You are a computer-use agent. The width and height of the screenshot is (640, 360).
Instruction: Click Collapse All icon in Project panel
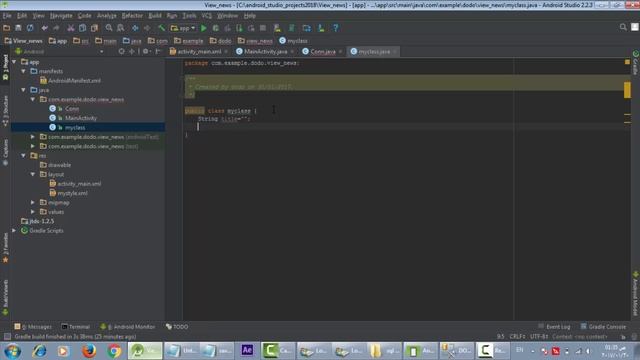131,52
